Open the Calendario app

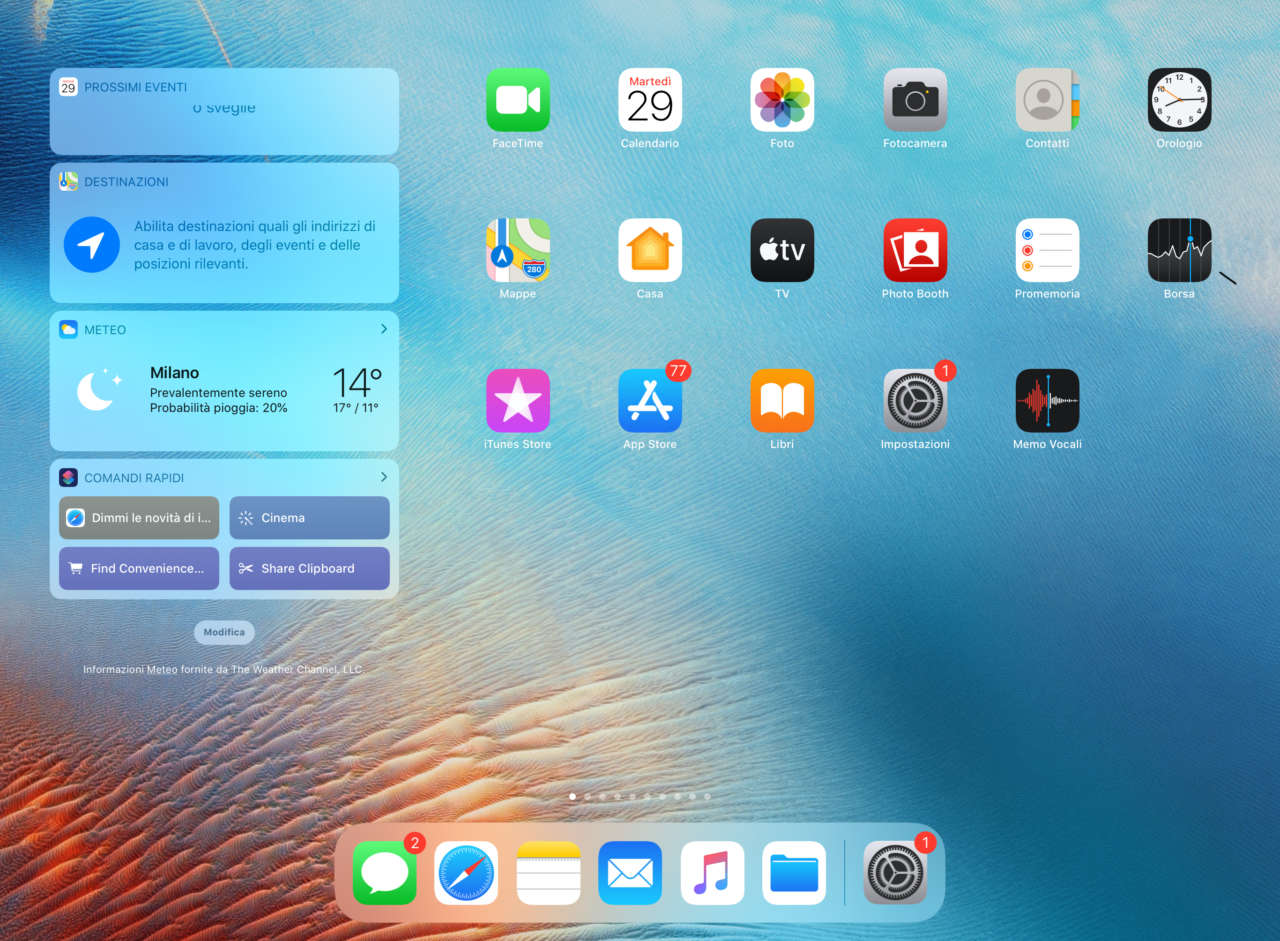[x=650, y=100]
